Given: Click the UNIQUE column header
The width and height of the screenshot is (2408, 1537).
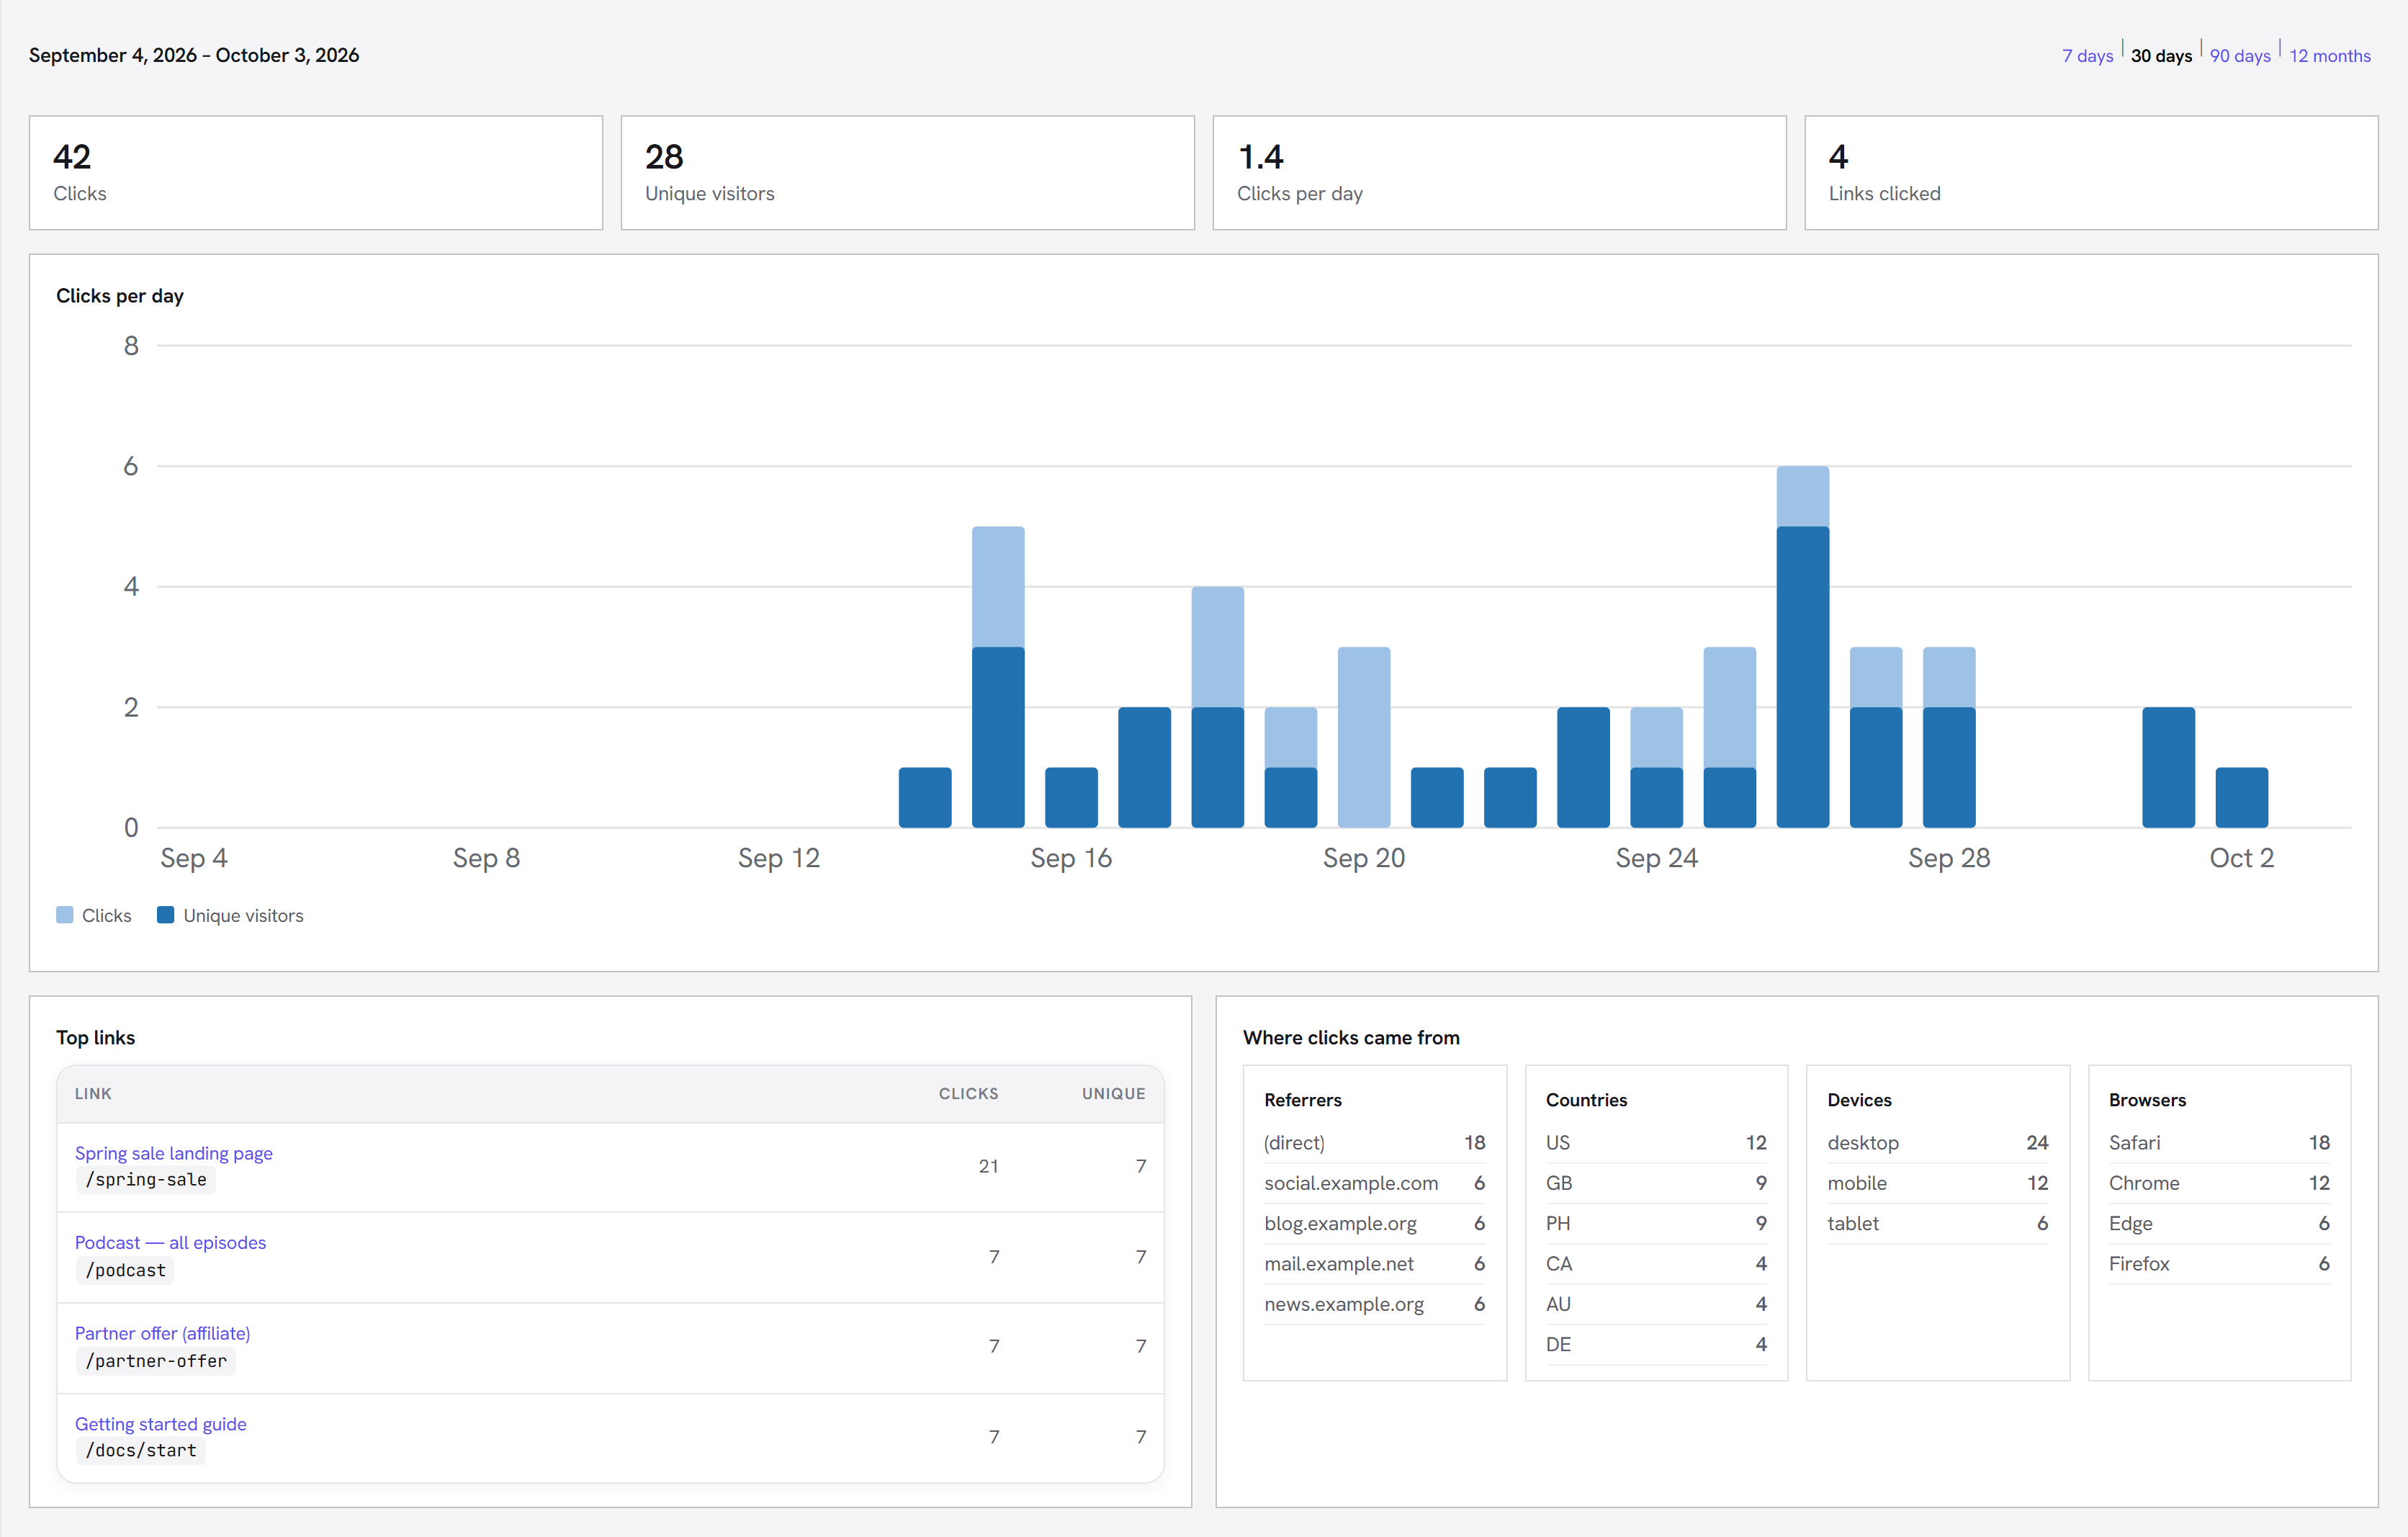Looking at the screenshot, I should (x=1113, y=1093).
